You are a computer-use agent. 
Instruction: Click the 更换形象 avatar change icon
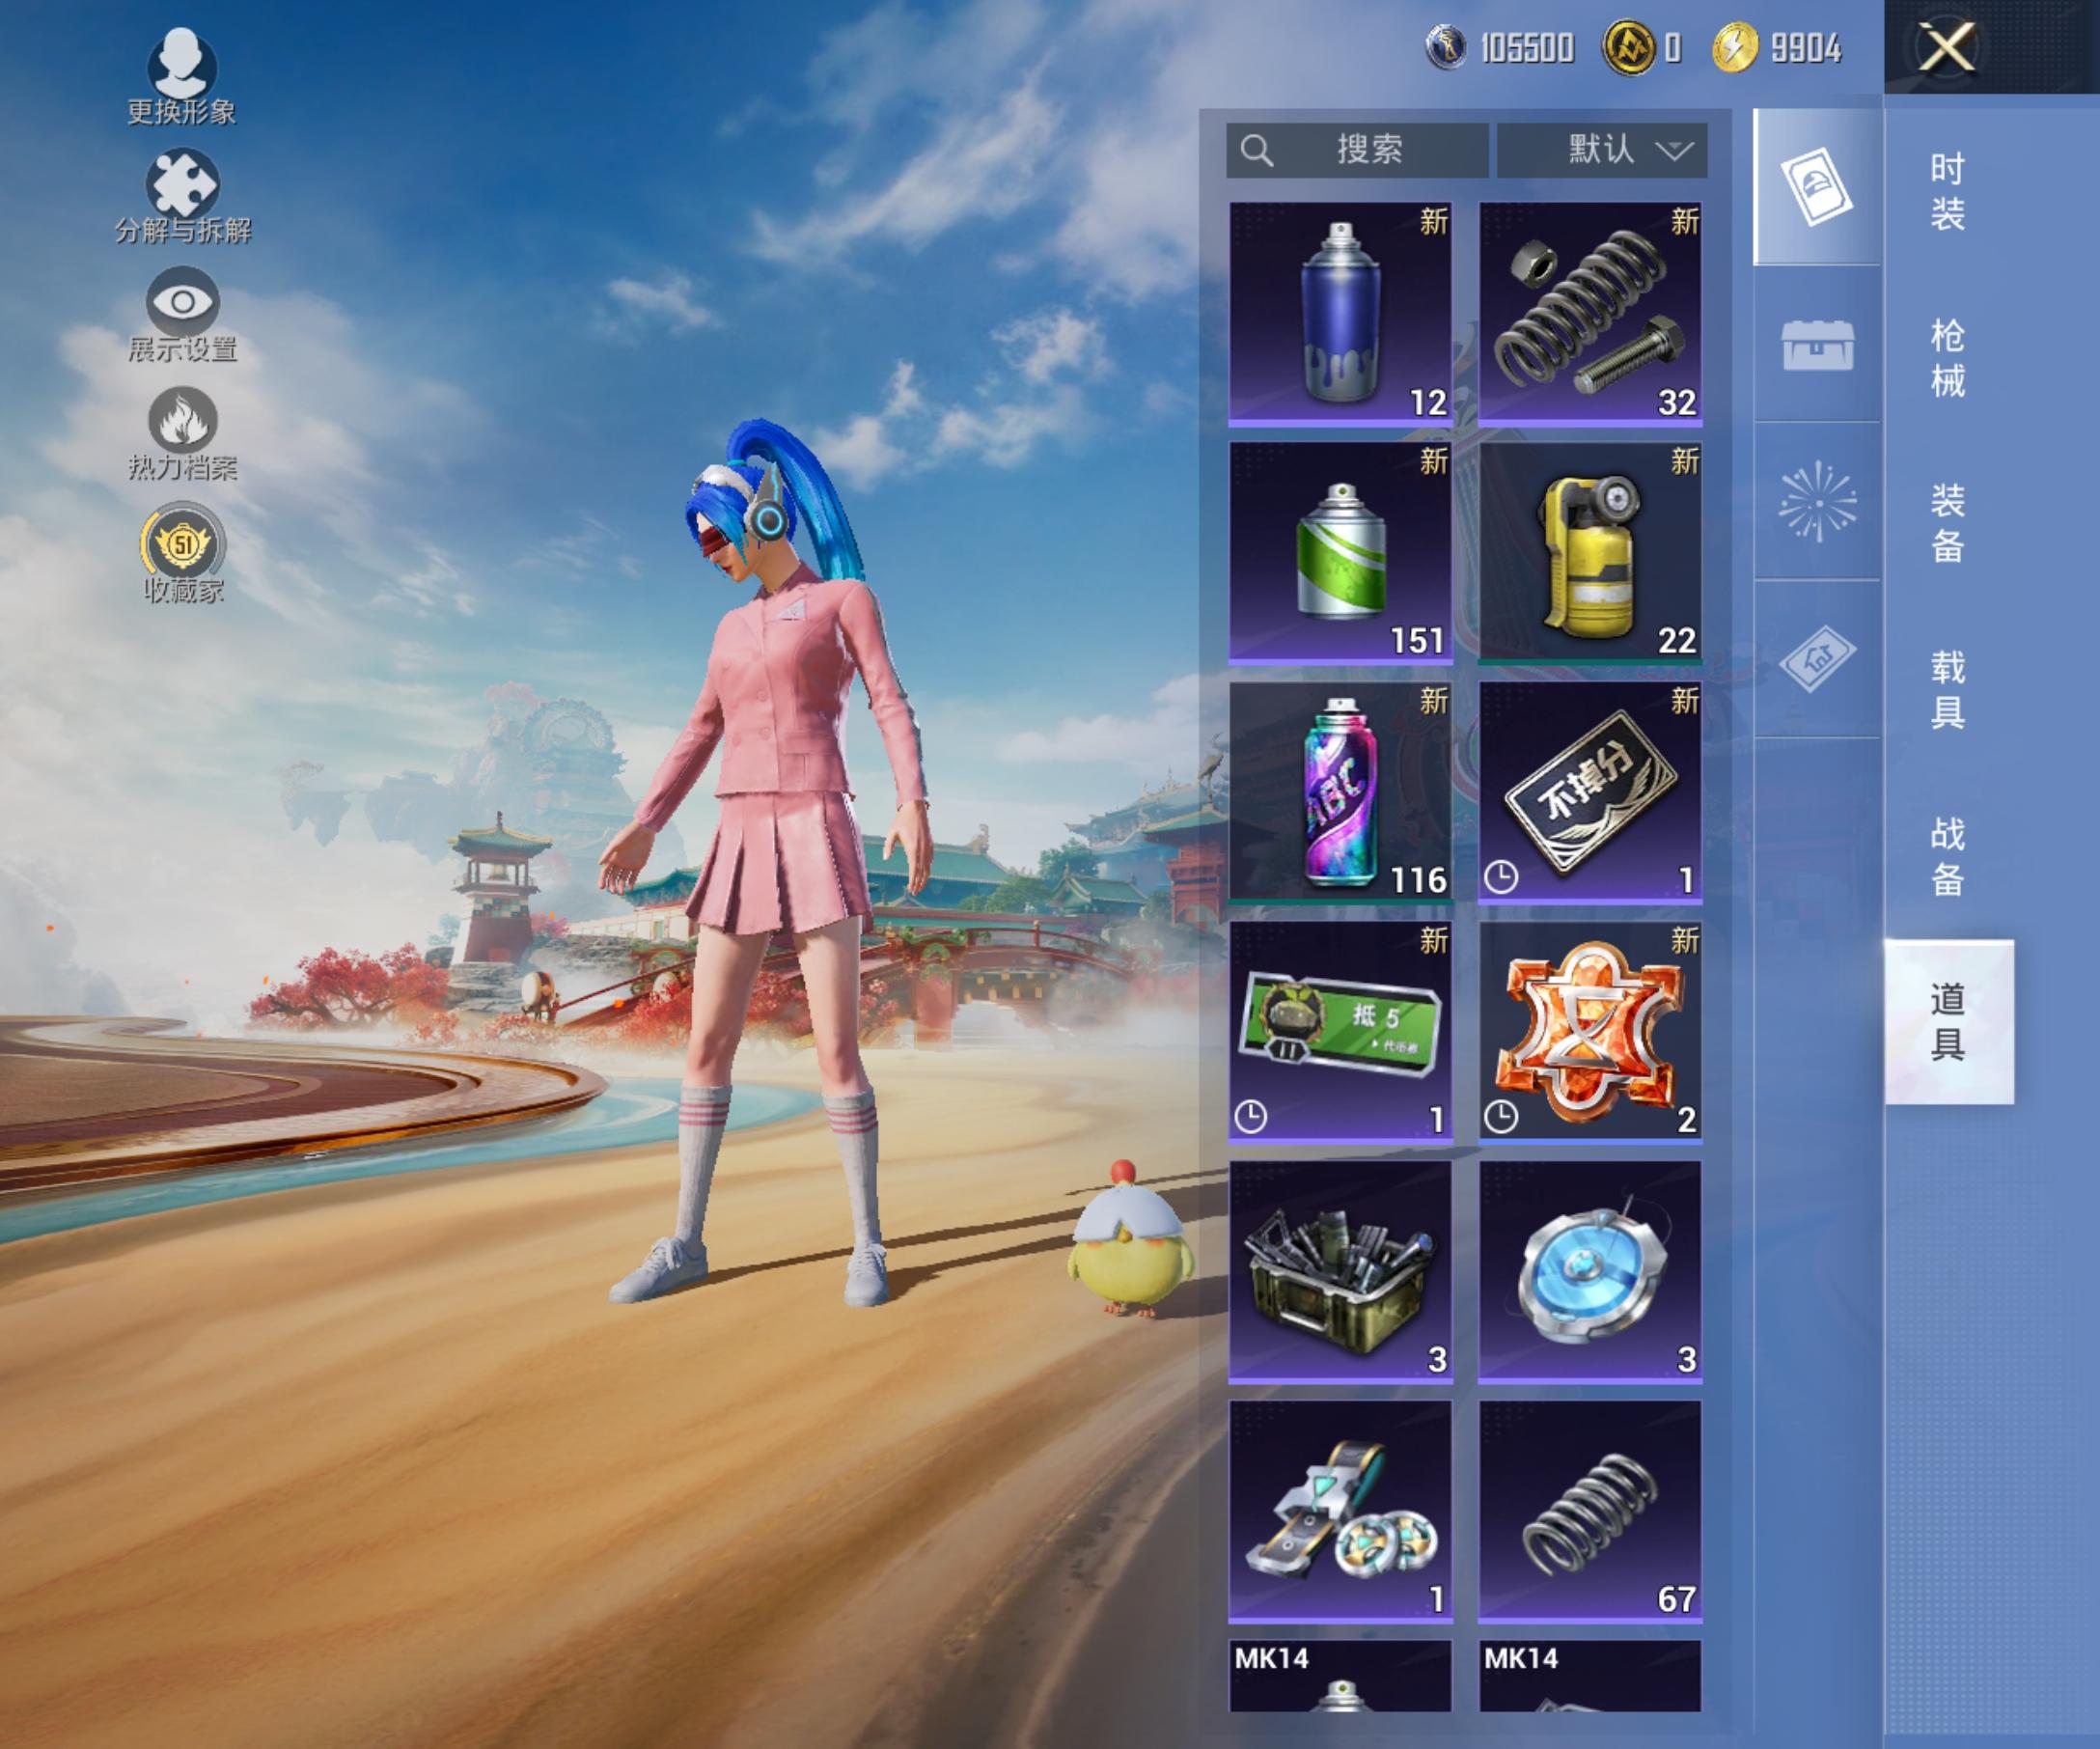click(x=181, y=66)
